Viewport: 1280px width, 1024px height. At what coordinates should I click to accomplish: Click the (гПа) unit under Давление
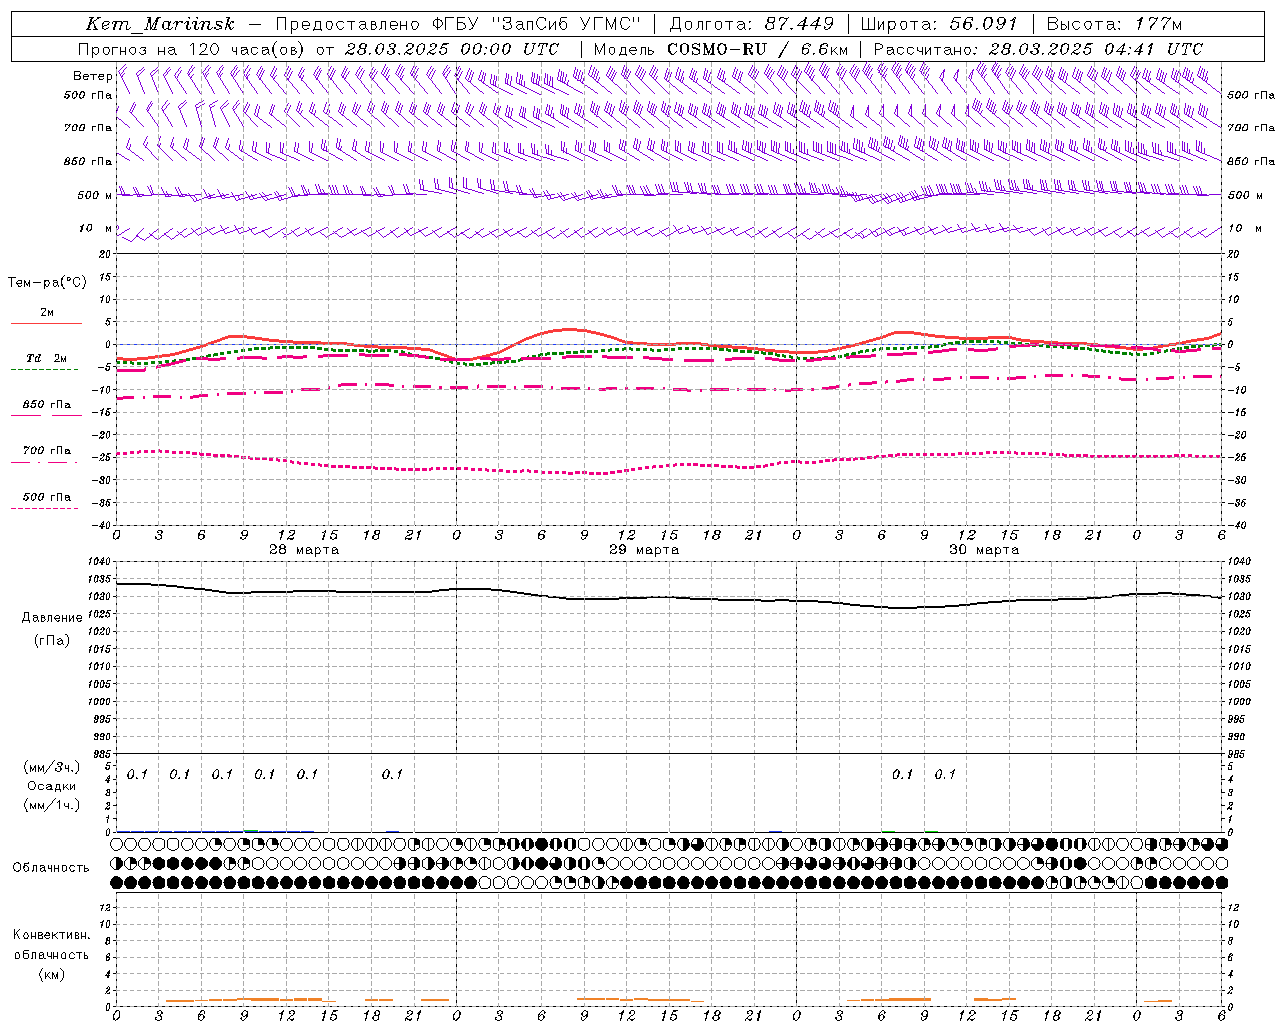point(52,640)
